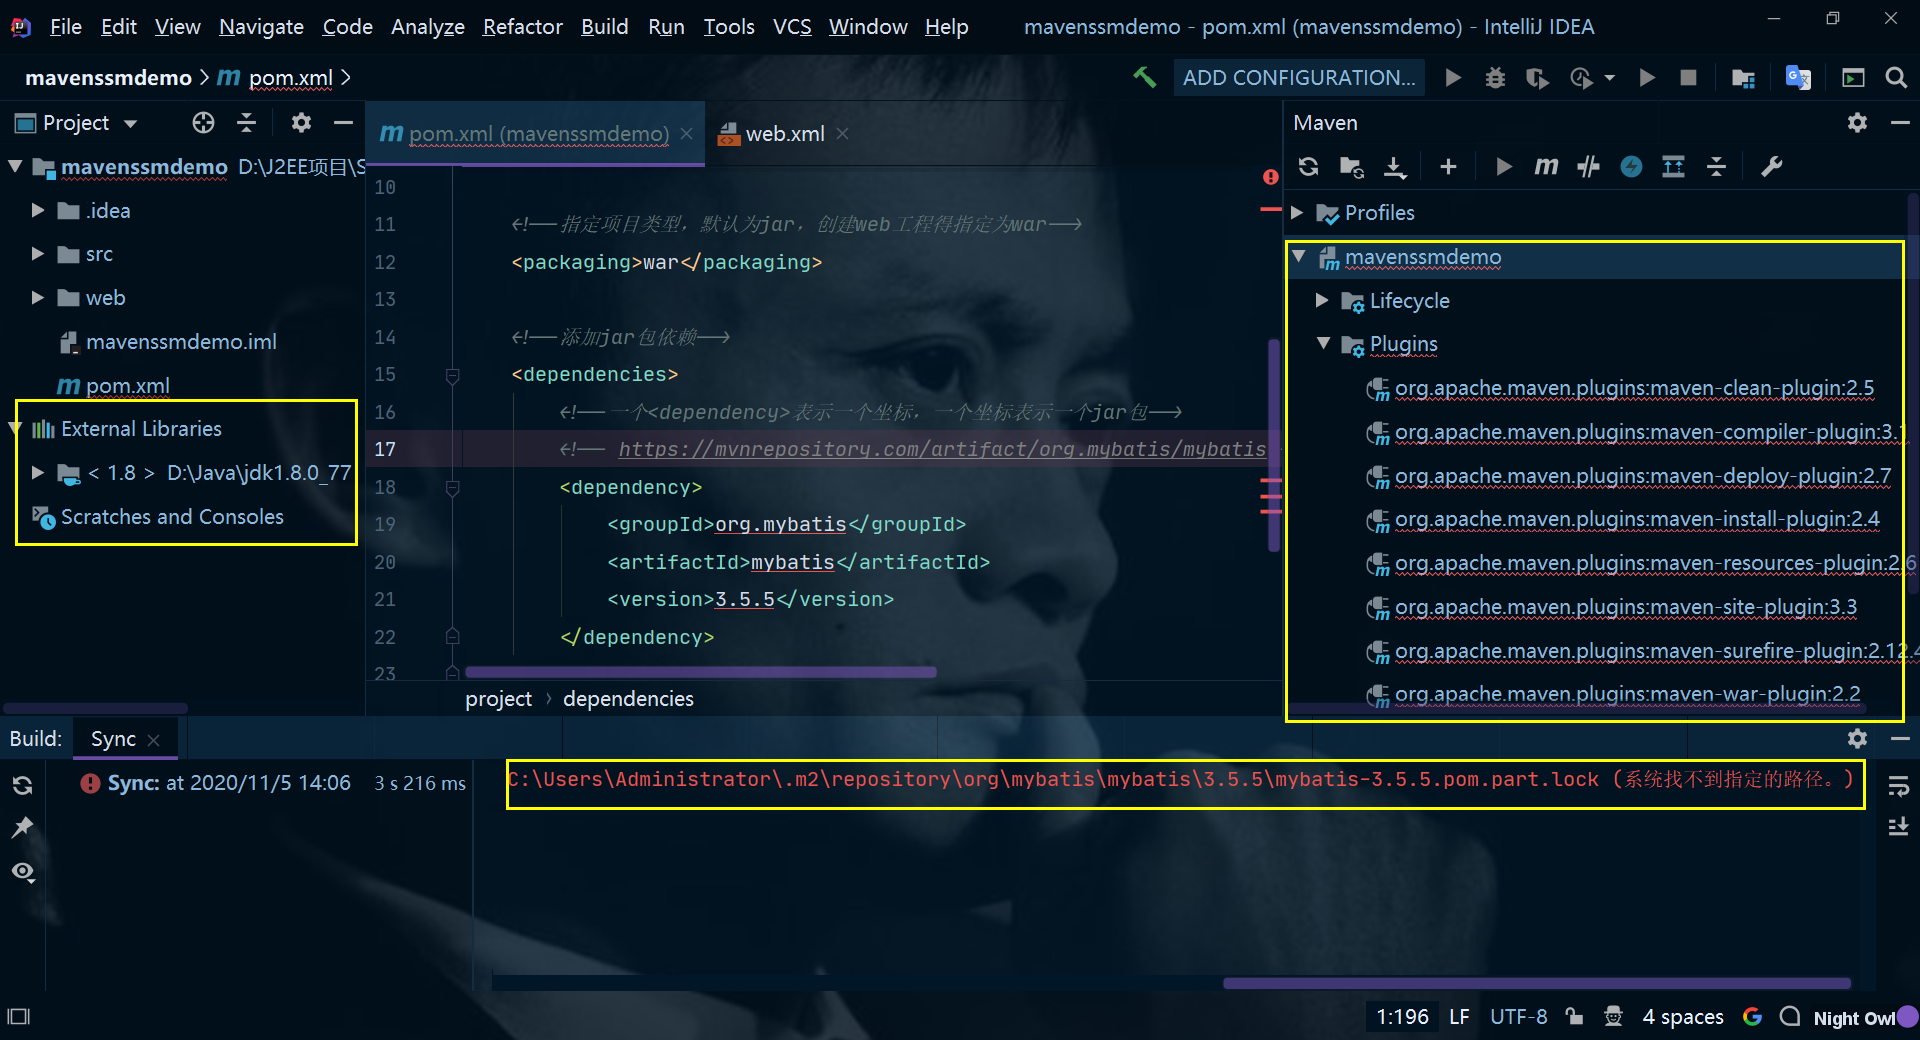
Task: Collapse the mavenssmdemo project root
Action: (x=15, y=166)
